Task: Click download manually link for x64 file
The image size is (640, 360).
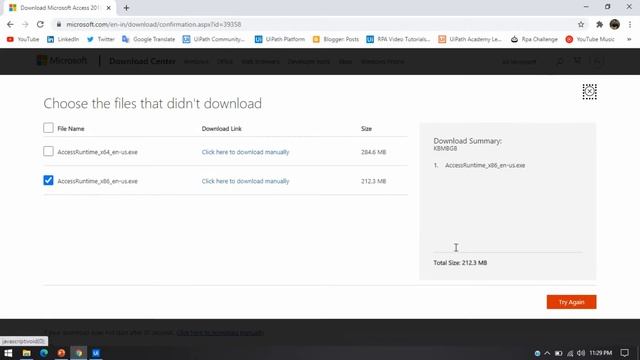Action: tap(245, 152)
